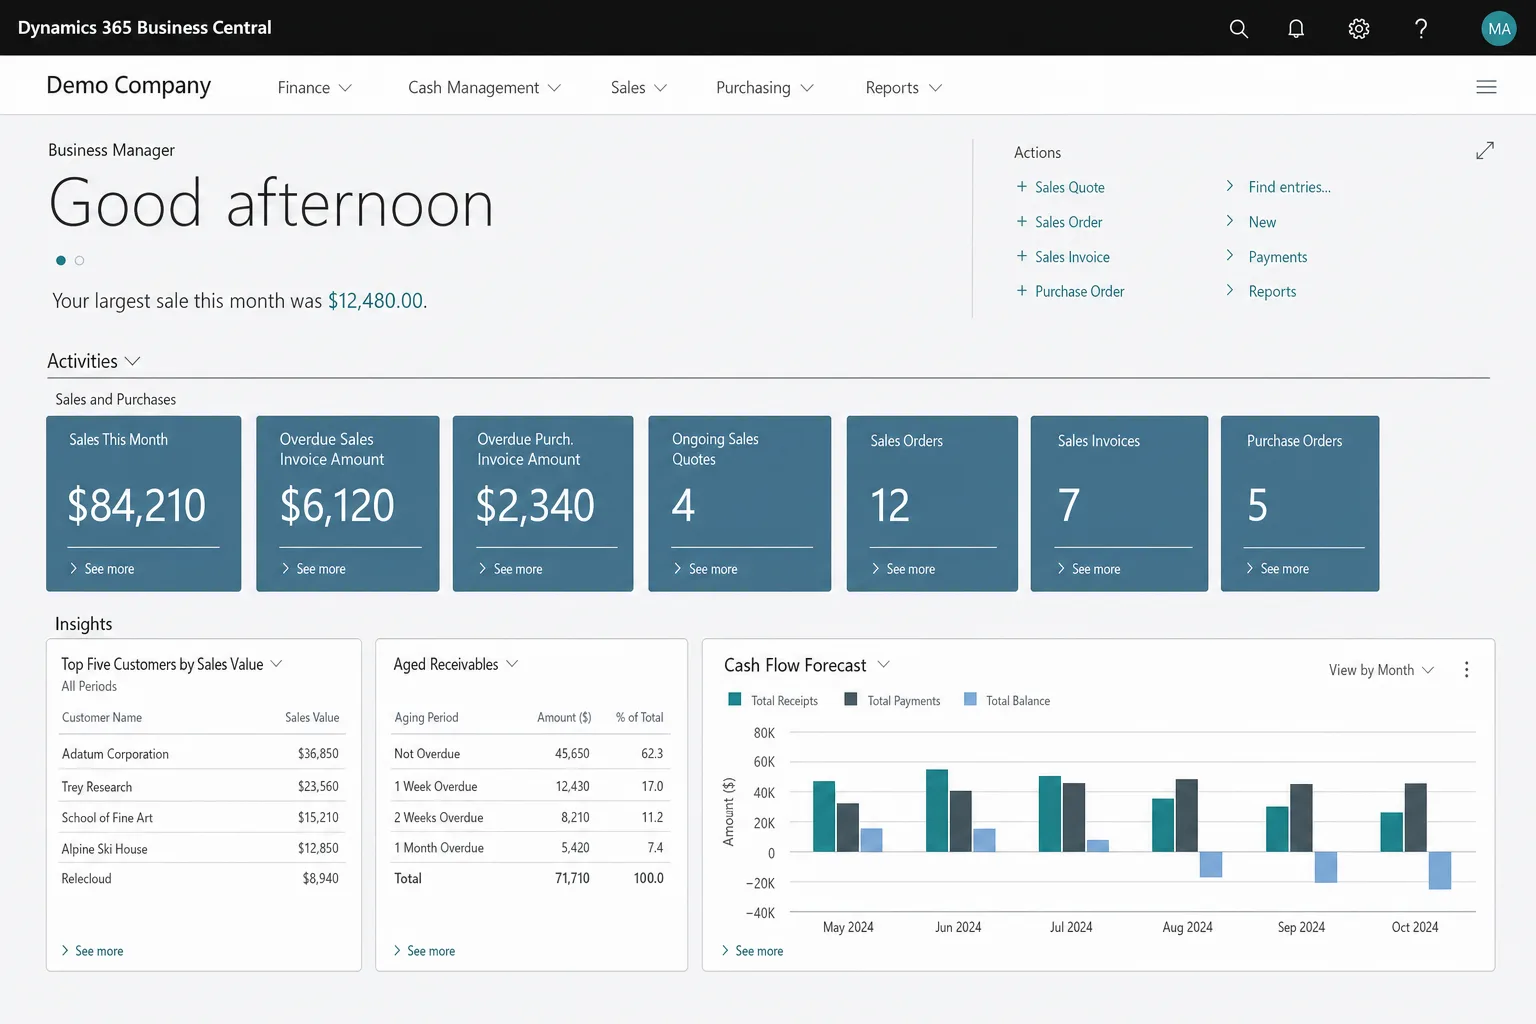The height and width of the screenshot is (1024, 1536).
Task: Click the plus icon beside Sales Invoice
Action: click(1022, 256)
